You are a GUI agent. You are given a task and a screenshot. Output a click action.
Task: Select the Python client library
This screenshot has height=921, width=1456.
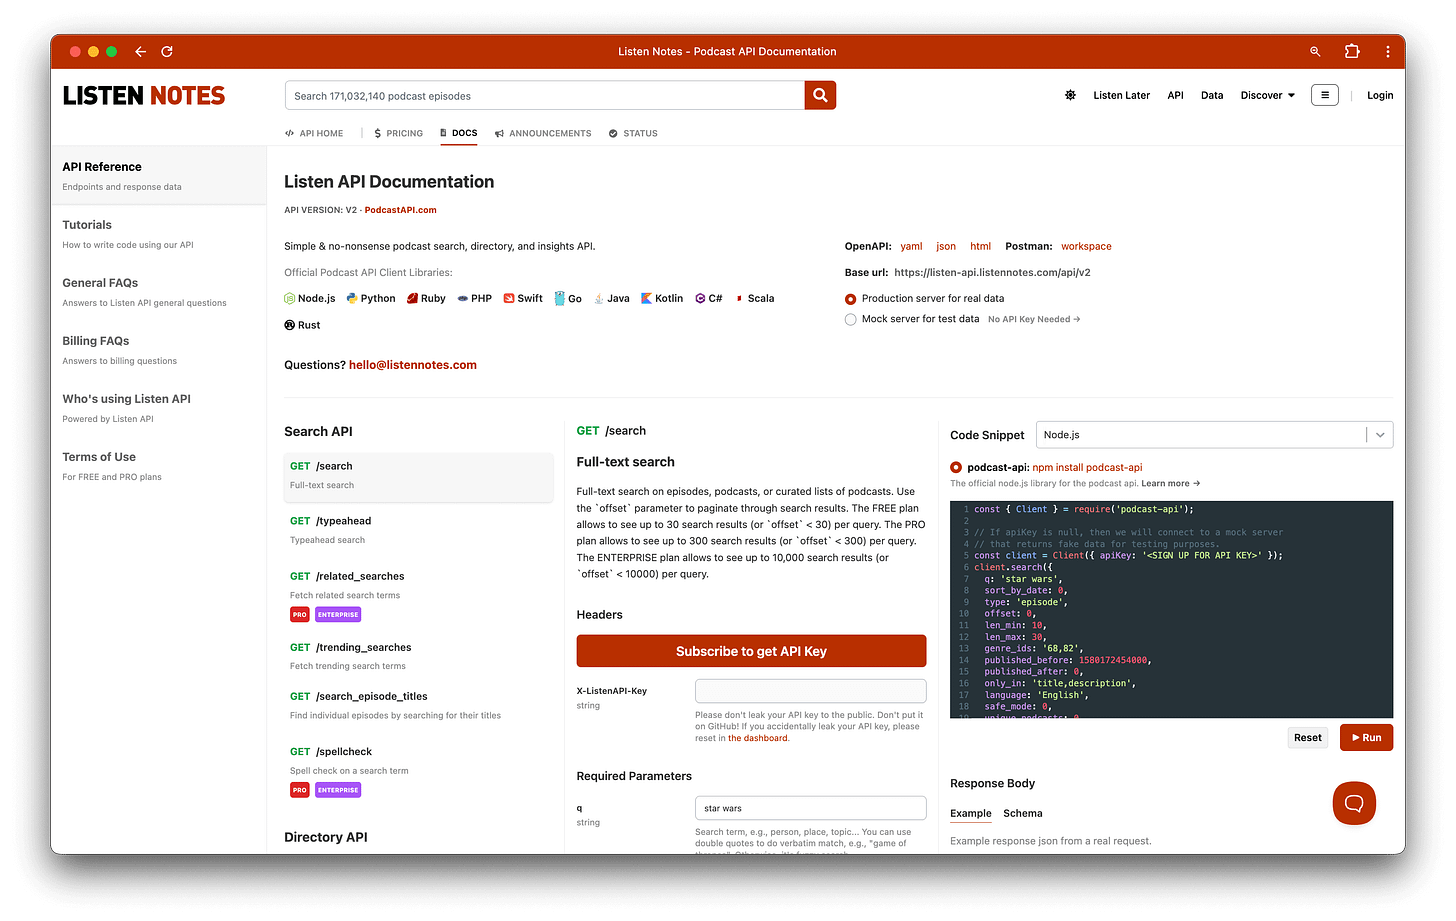pyautogui.click(x=371, y=298)
